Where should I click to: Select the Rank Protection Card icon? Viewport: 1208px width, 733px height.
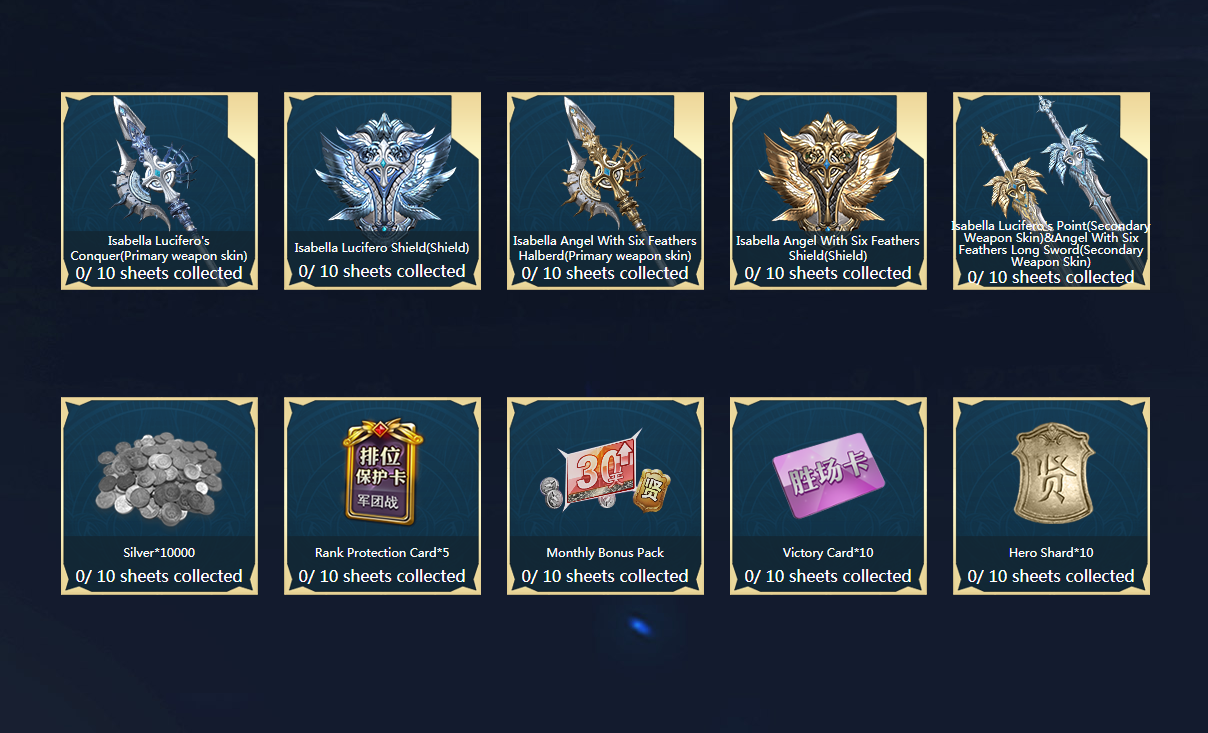pyautogui.click(x=383, y=472)
